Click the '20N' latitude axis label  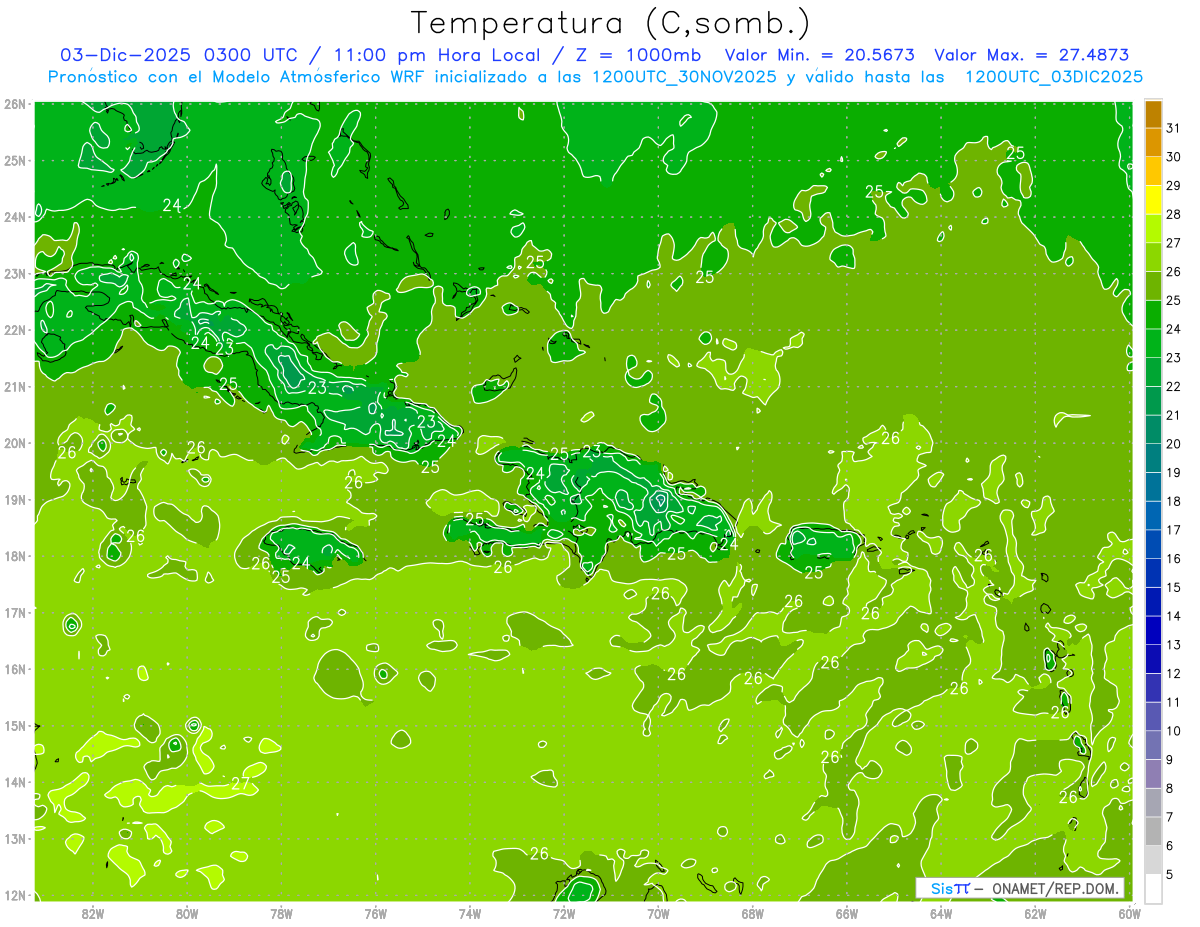[15, 443]
